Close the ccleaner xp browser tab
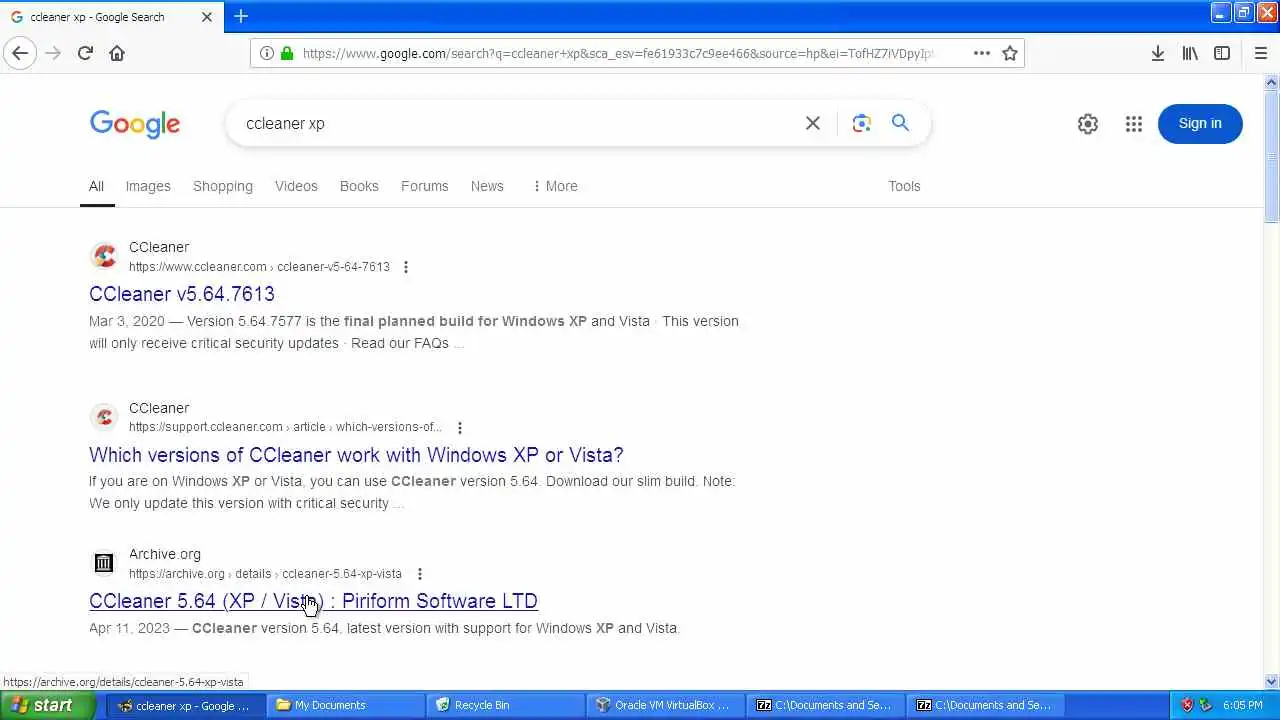 [x=207, y=17]
